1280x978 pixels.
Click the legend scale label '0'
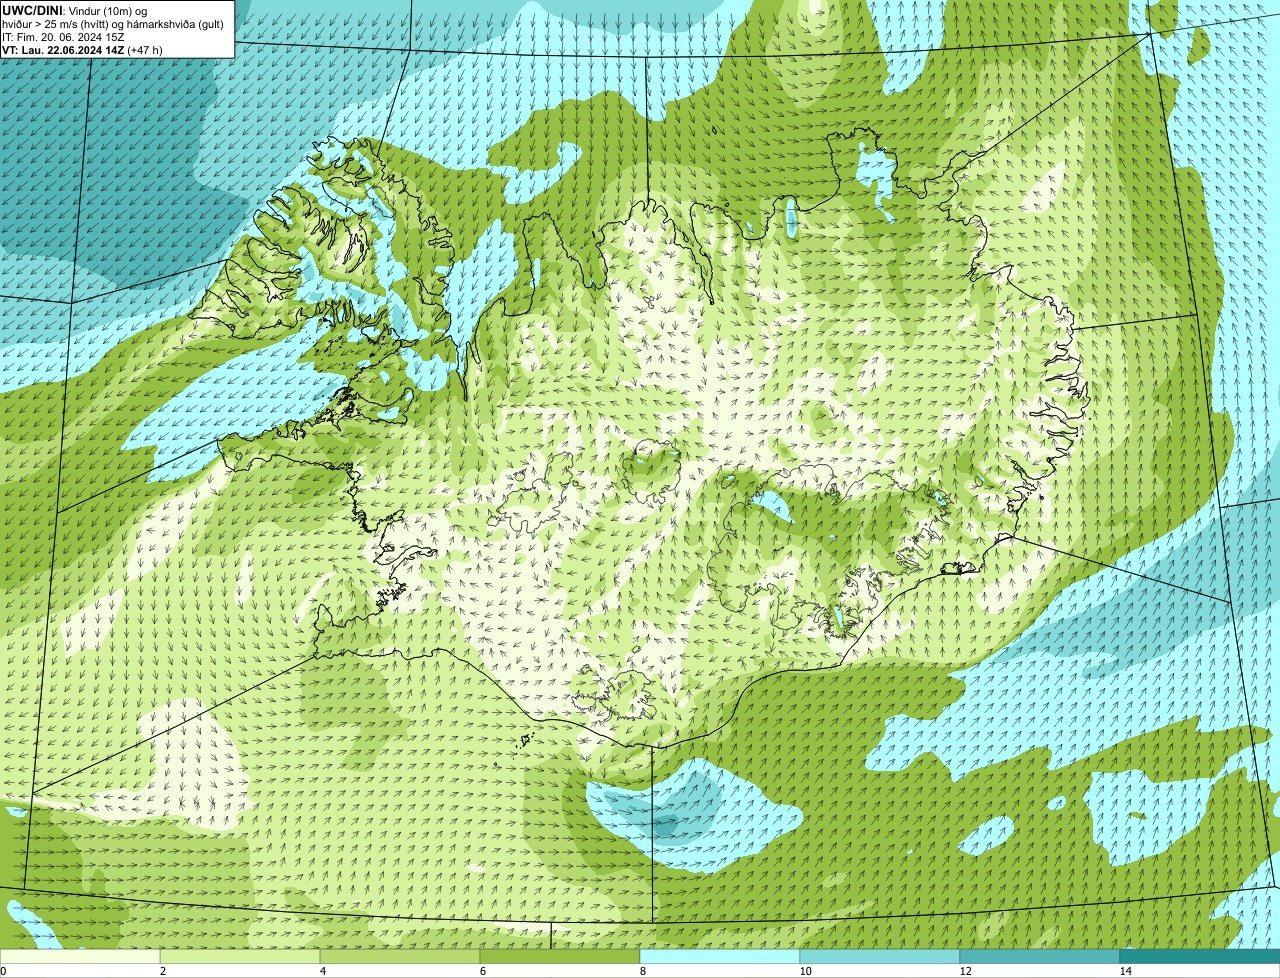3,971
